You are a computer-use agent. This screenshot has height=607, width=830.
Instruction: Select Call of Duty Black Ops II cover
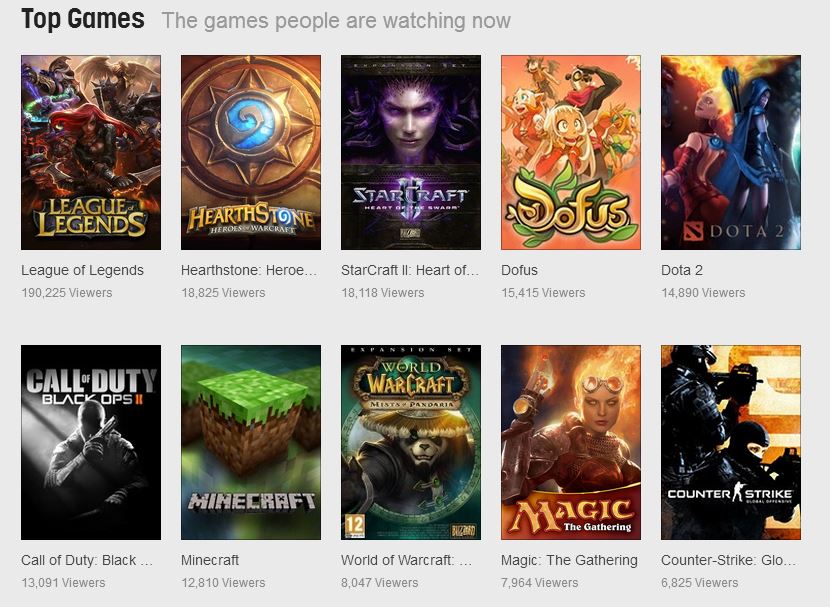[91, 442]
